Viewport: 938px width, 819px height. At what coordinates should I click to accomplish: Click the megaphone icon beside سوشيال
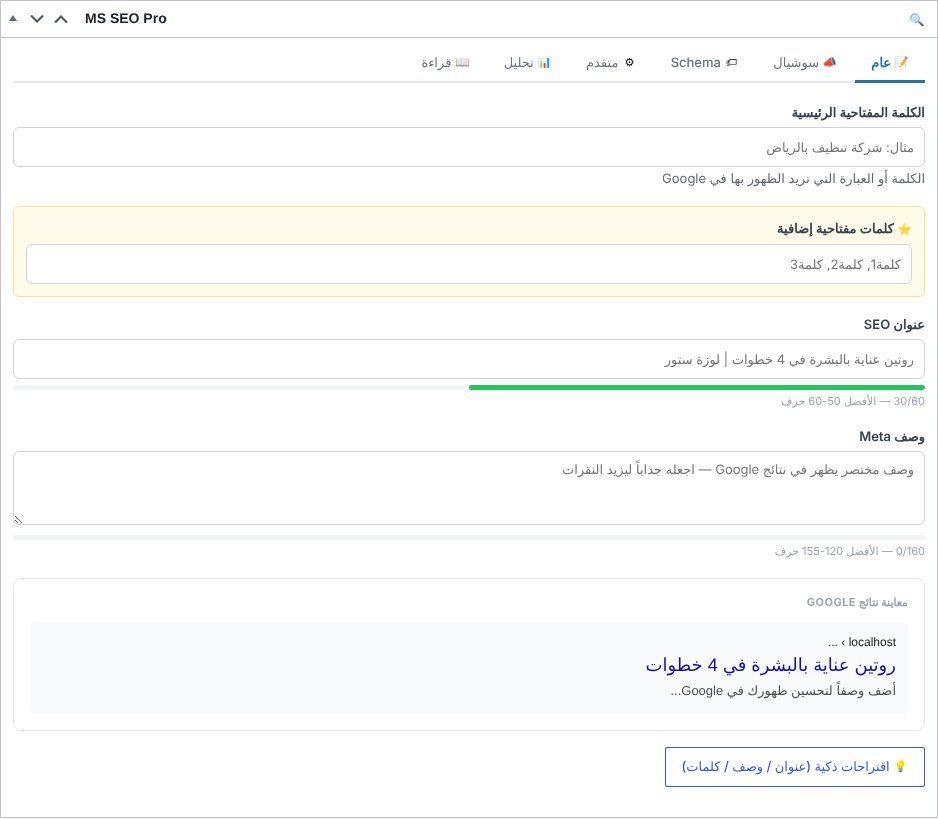click(x=829, y=62)
